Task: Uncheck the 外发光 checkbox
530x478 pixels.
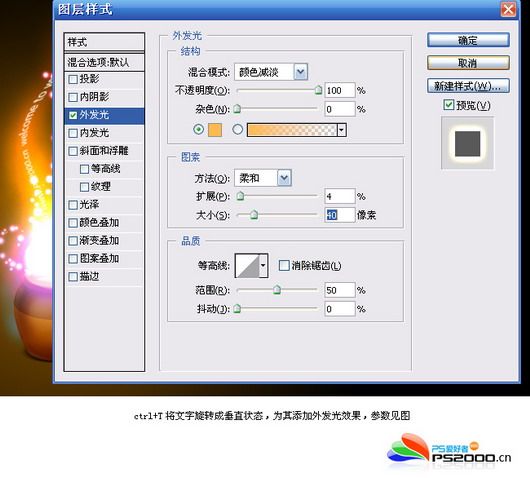Action: point(73,115)
